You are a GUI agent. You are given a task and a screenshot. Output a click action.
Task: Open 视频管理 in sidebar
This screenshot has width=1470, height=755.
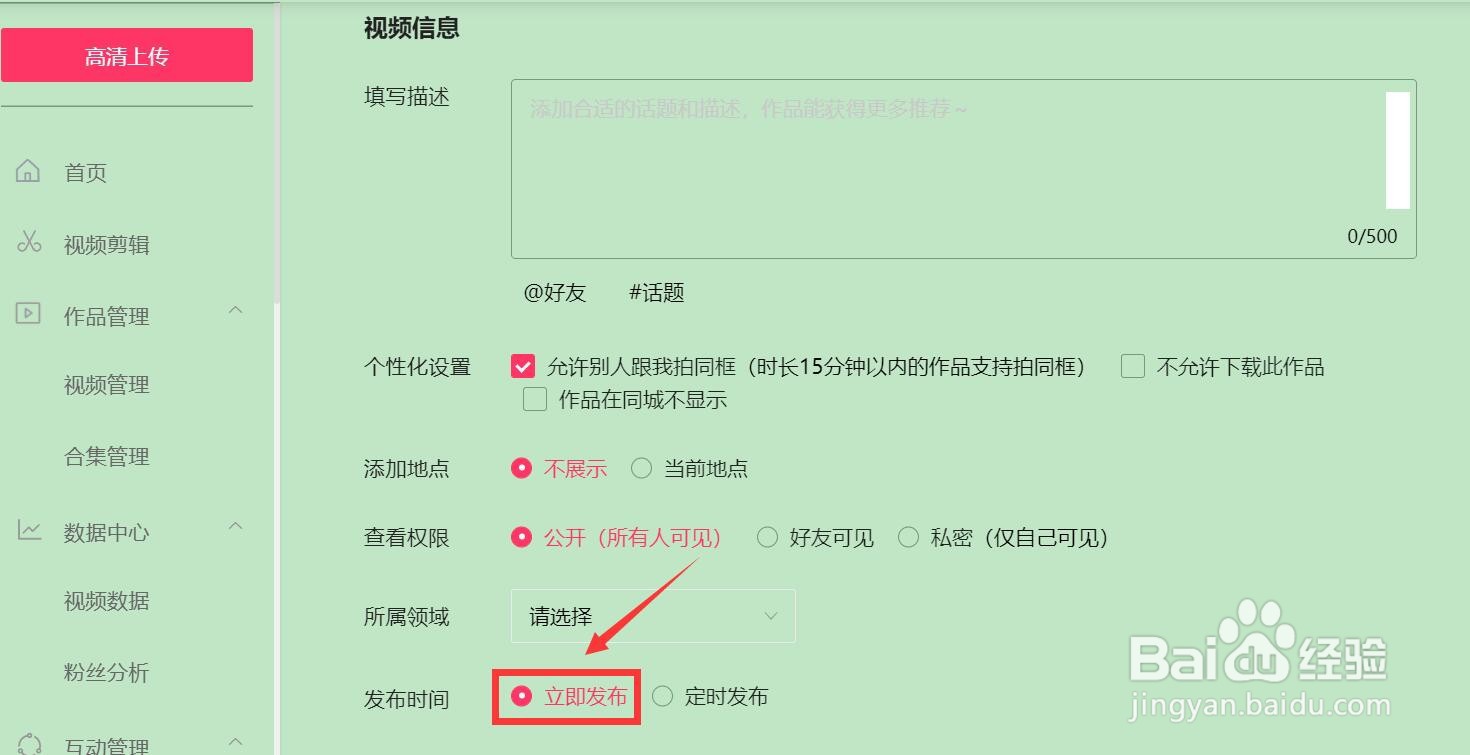click(107, 385)
